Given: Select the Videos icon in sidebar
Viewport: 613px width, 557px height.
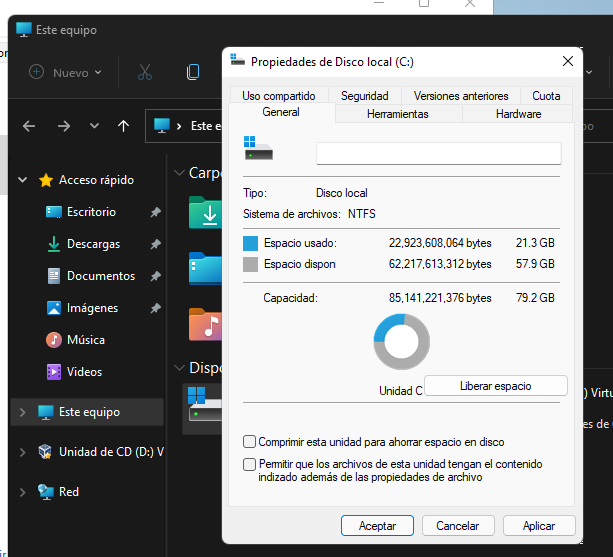Looking at the screenshot, I should click(x=54, y=372).
